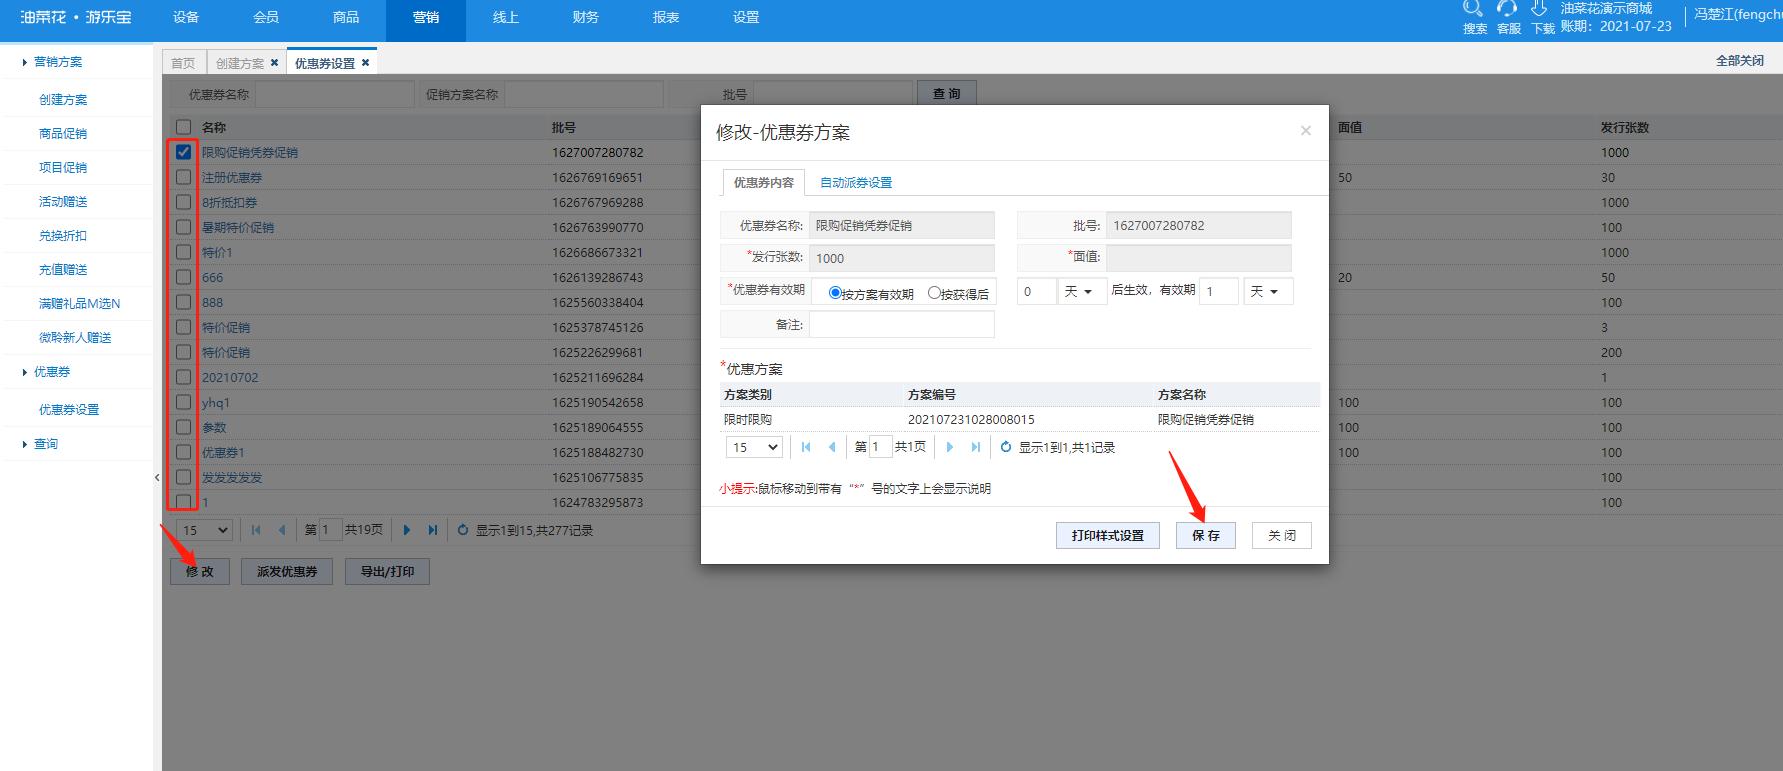
Task: Refresh the coupon list grid
Action: 463,530
